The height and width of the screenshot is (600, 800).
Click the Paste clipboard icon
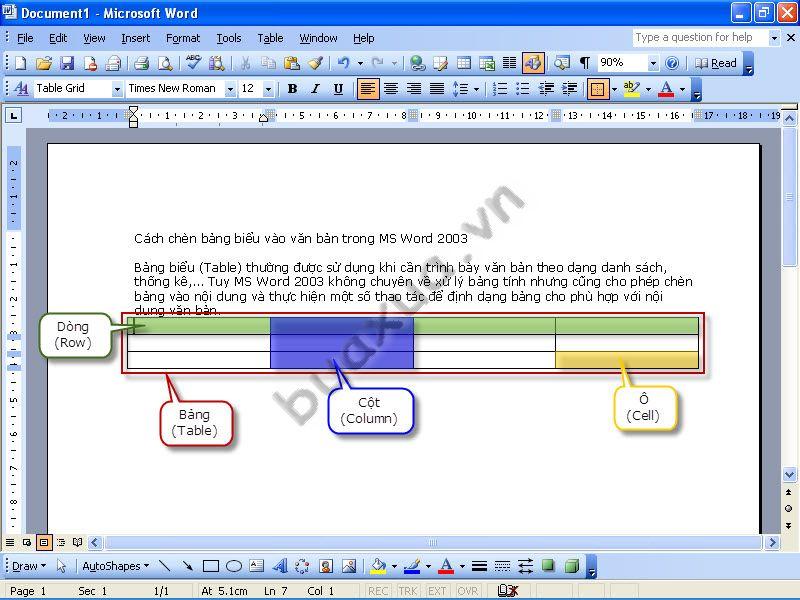tap(292, 63)
